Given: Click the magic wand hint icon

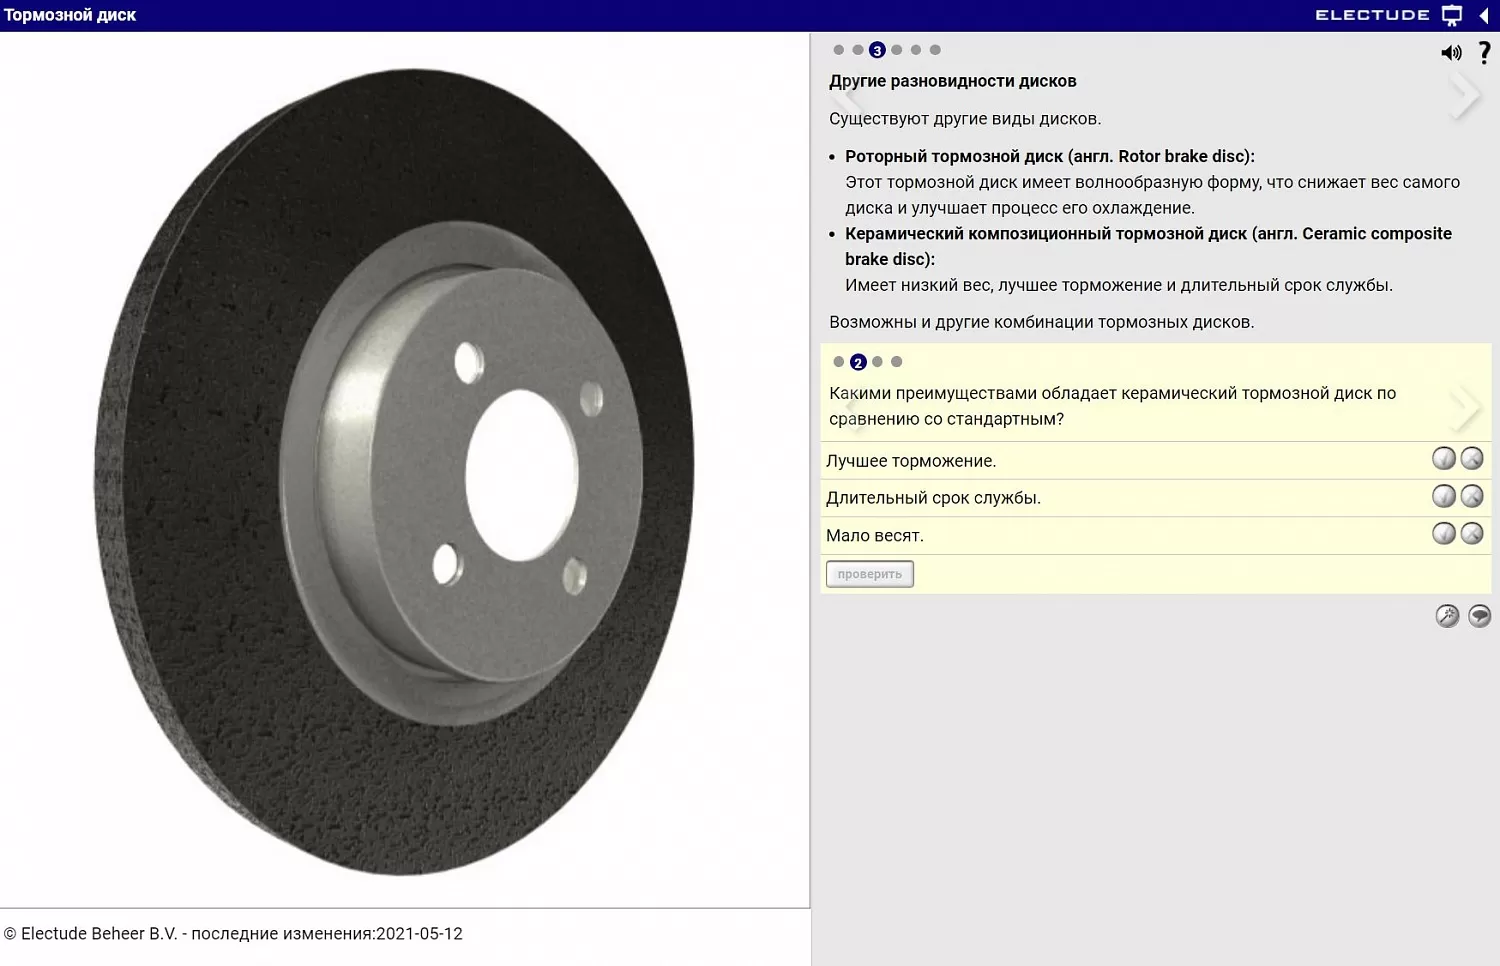Looking at the screenshot, I should (x=1447, y=616).
